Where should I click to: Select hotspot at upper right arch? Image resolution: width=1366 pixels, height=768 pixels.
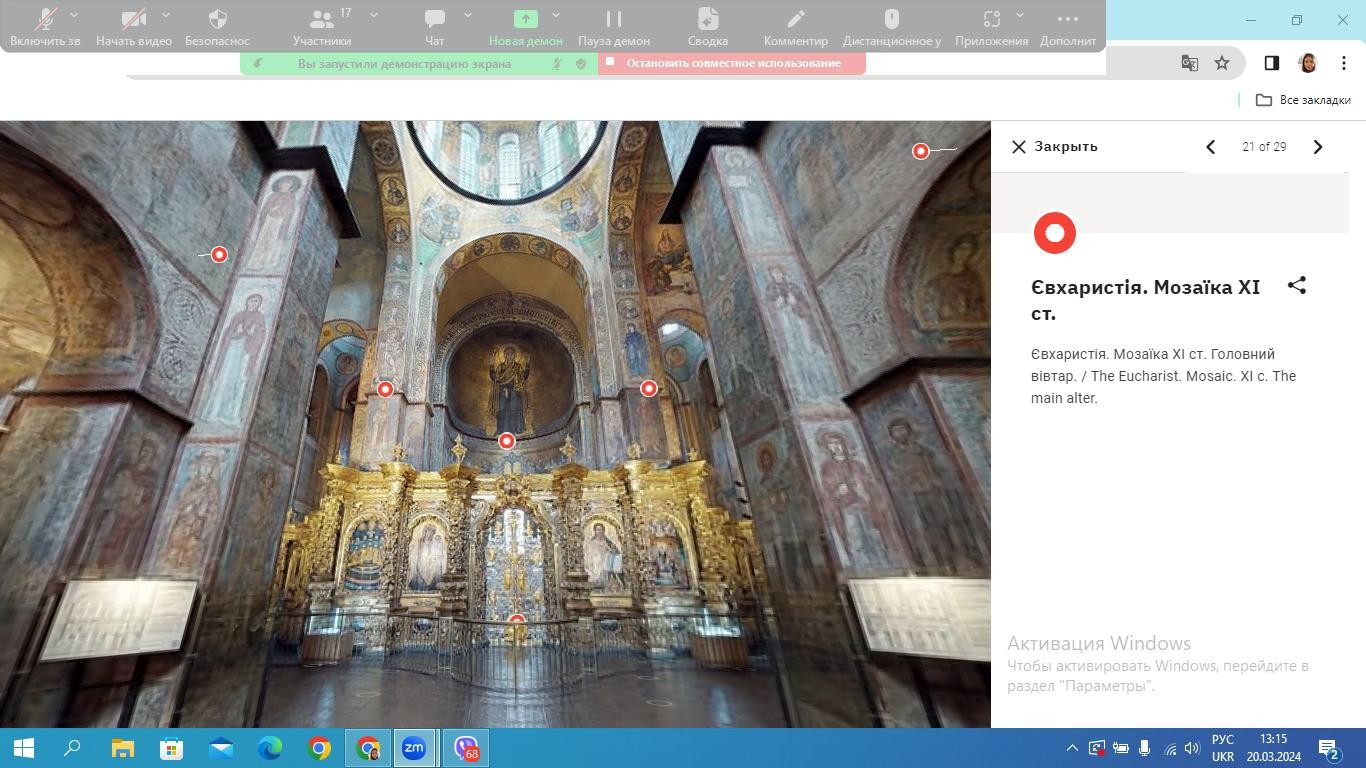coord(921,151)
